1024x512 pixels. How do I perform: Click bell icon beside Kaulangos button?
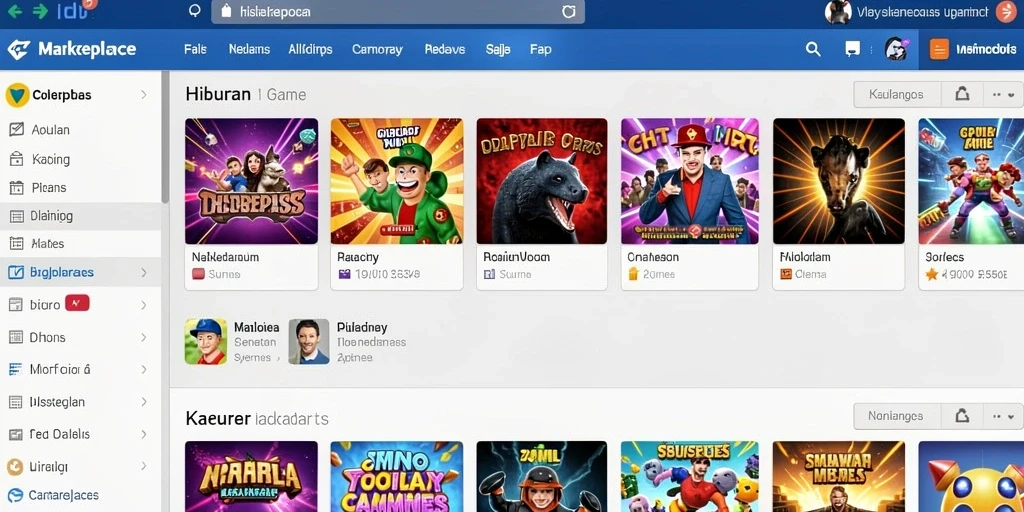pyautogui.click(x=962, y=95)
